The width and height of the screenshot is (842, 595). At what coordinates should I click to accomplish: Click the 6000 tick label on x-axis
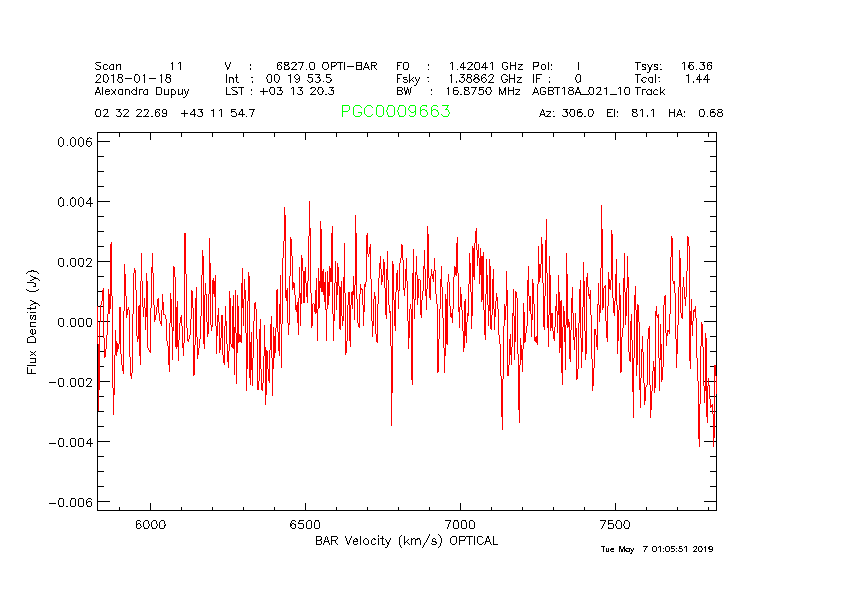click(x=150, y=525)
